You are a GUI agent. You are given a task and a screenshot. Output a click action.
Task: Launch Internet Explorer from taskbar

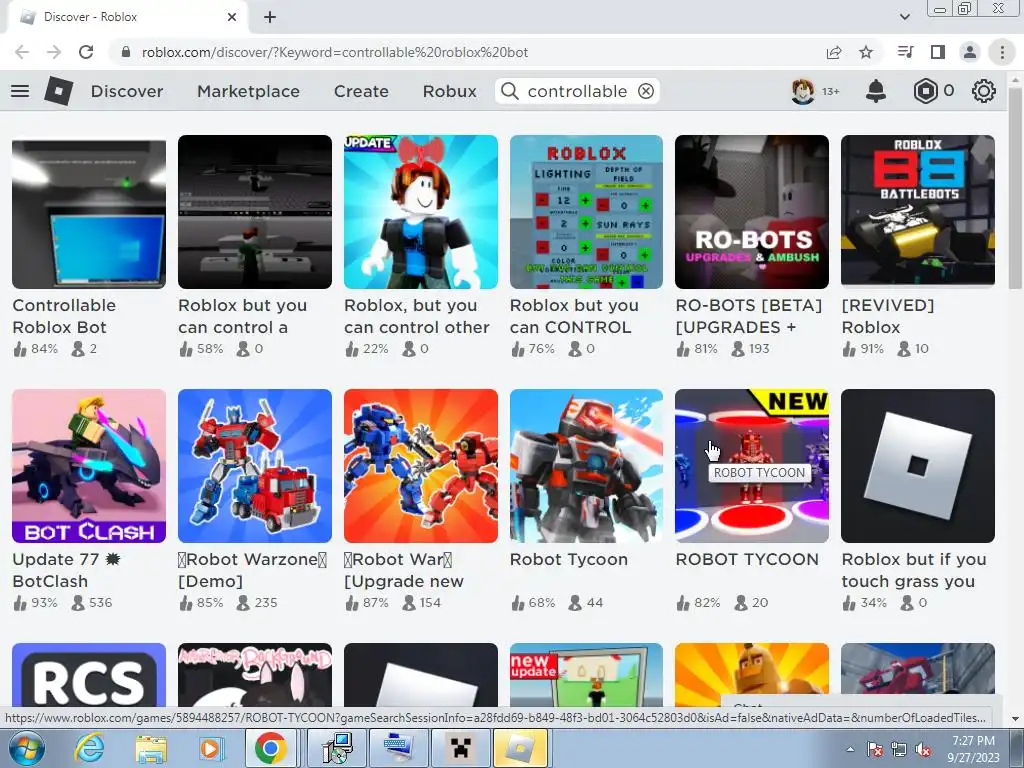tap(89, 748)
